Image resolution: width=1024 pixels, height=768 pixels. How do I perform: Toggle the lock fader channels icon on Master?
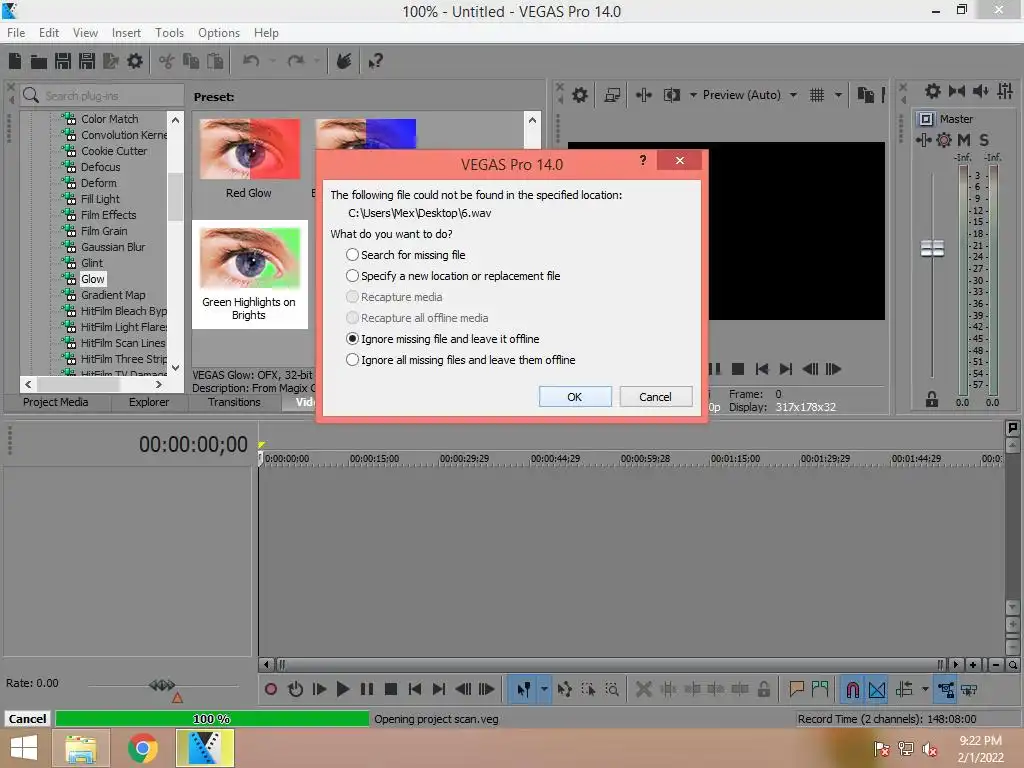coord(932,399)
